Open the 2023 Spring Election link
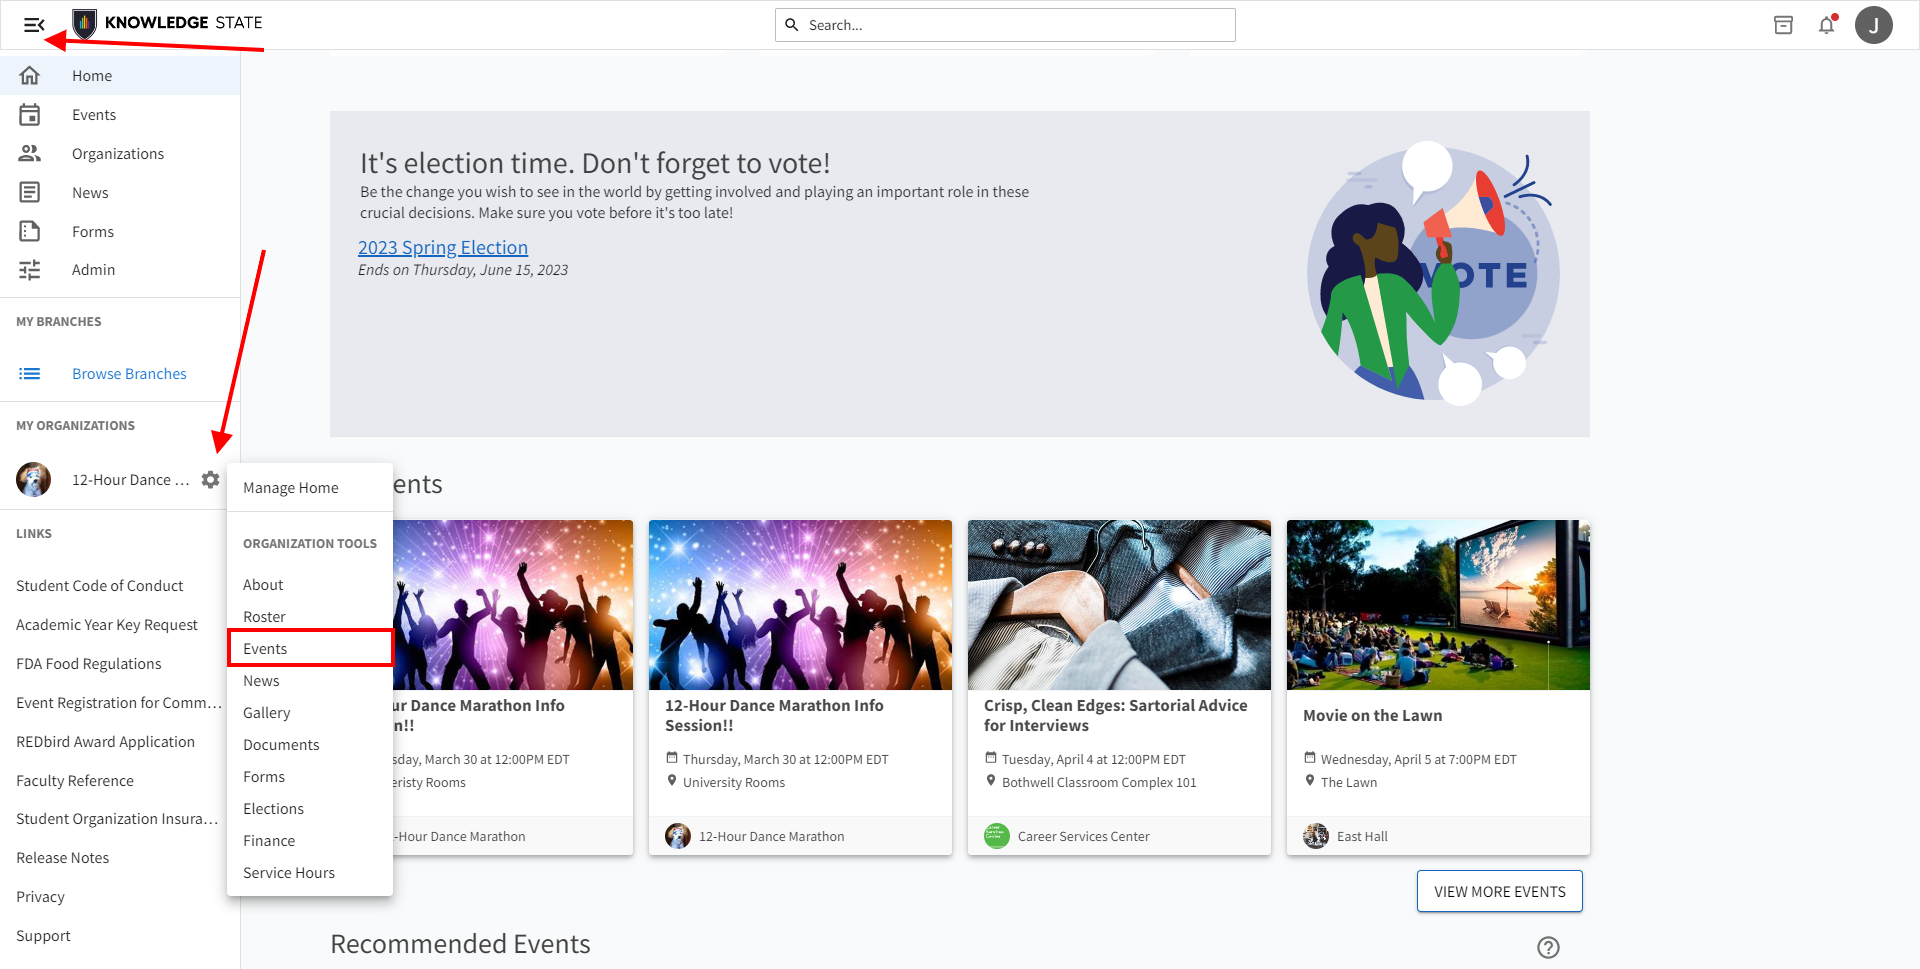 [443, 247]
